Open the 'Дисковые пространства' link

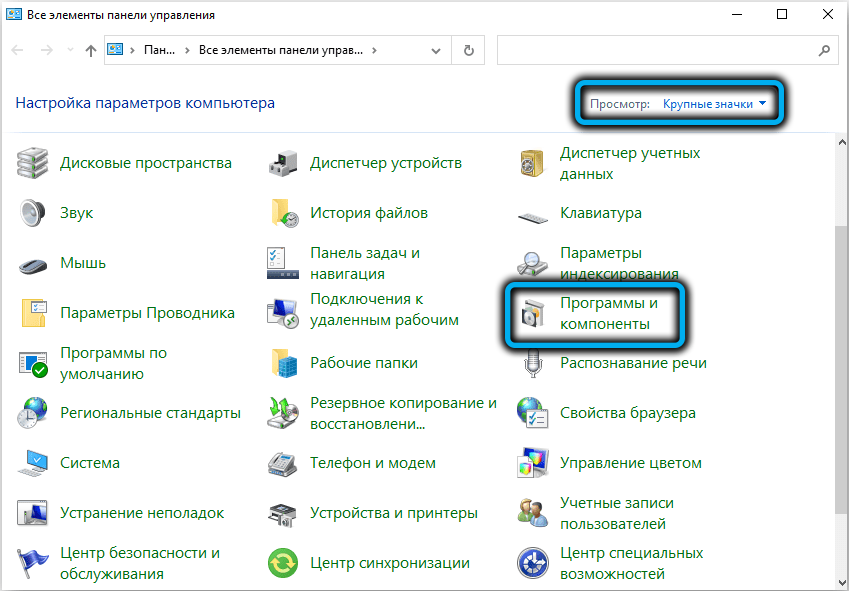click(x=146, y=163)
